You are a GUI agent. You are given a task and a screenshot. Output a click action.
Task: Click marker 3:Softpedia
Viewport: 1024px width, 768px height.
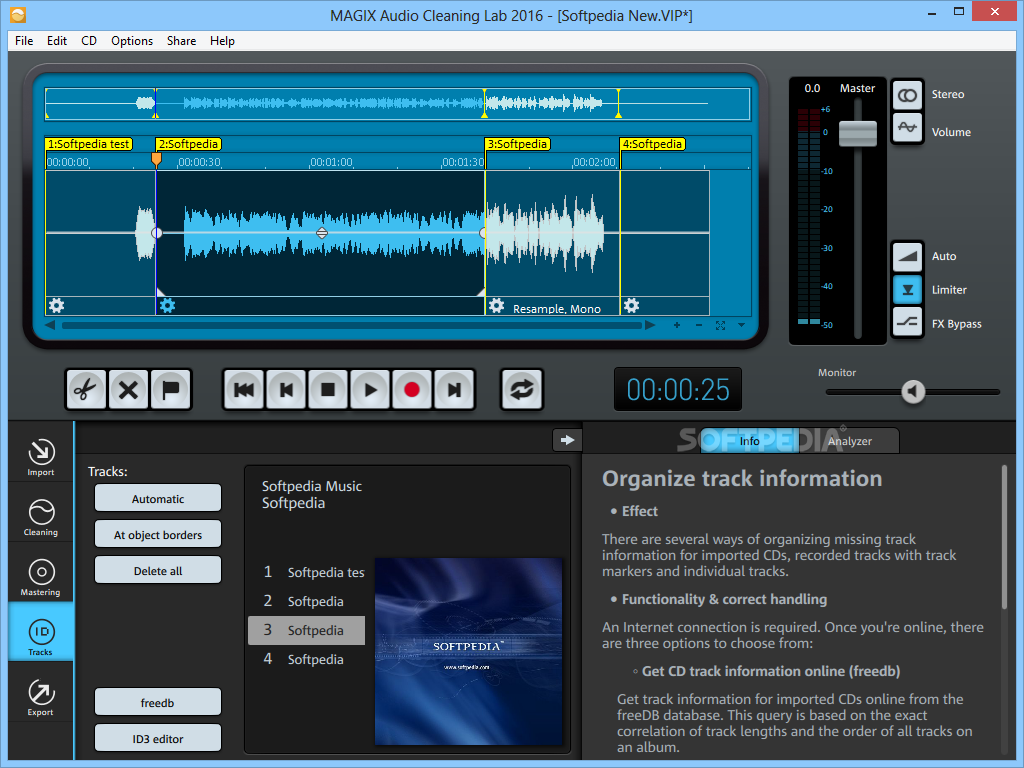click(518, 144)
